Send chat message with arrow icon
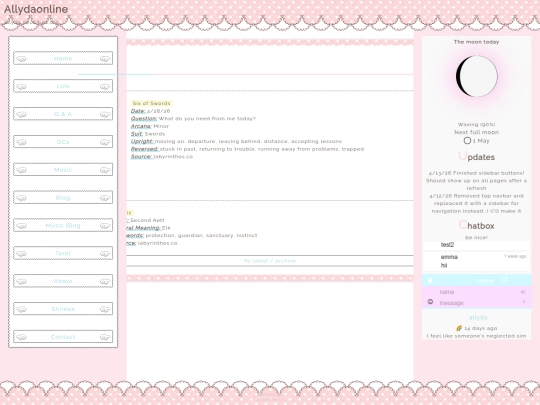This screenshot has height=405, width=540. coord(524,302)
